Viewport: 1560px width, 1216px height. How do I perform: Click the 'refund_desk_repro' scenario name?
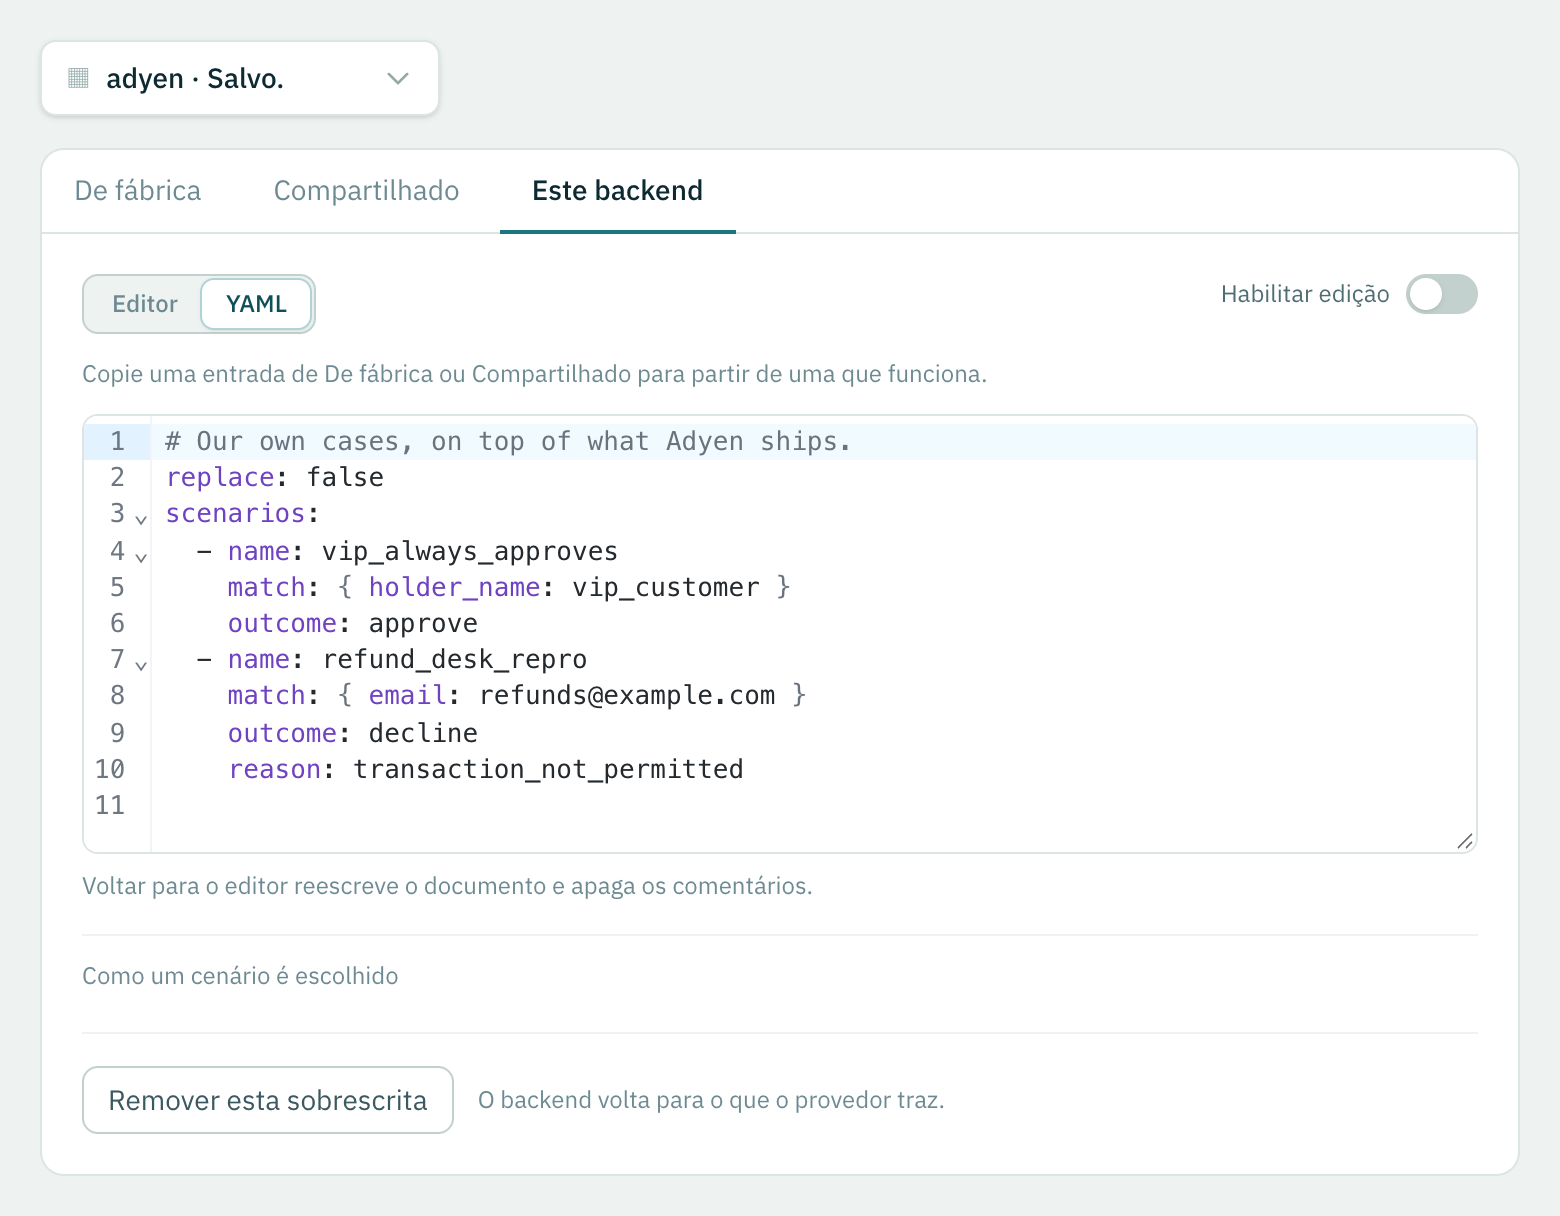(x=455, y=660)
